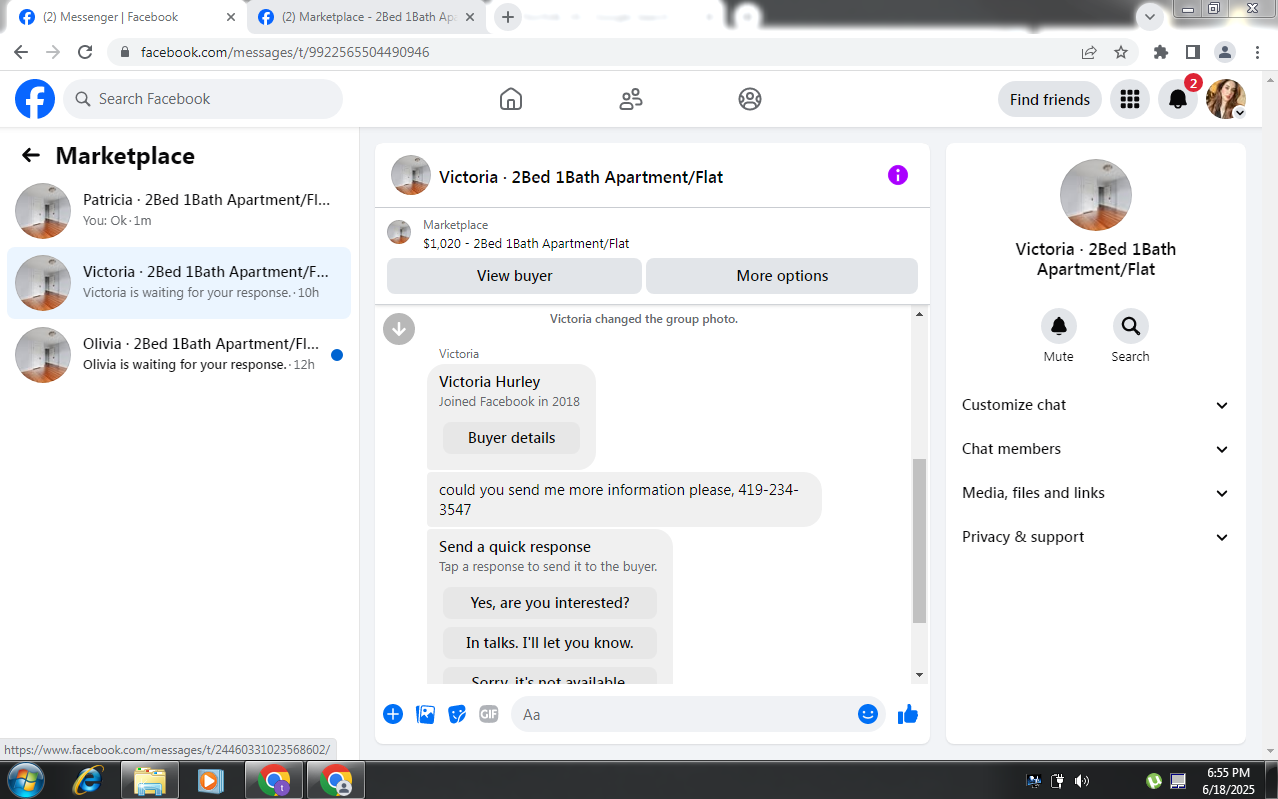Click the taskbar clock showing 6:55 PM
Viewport: 1278px width, 799px height.
pyautogui.click(x=1229, y=781)
